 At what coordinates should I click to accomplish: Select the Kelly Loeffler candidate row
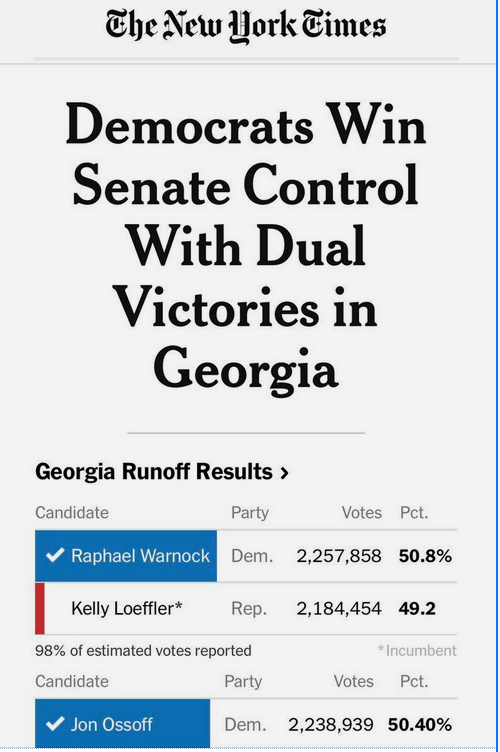point(246,609)
